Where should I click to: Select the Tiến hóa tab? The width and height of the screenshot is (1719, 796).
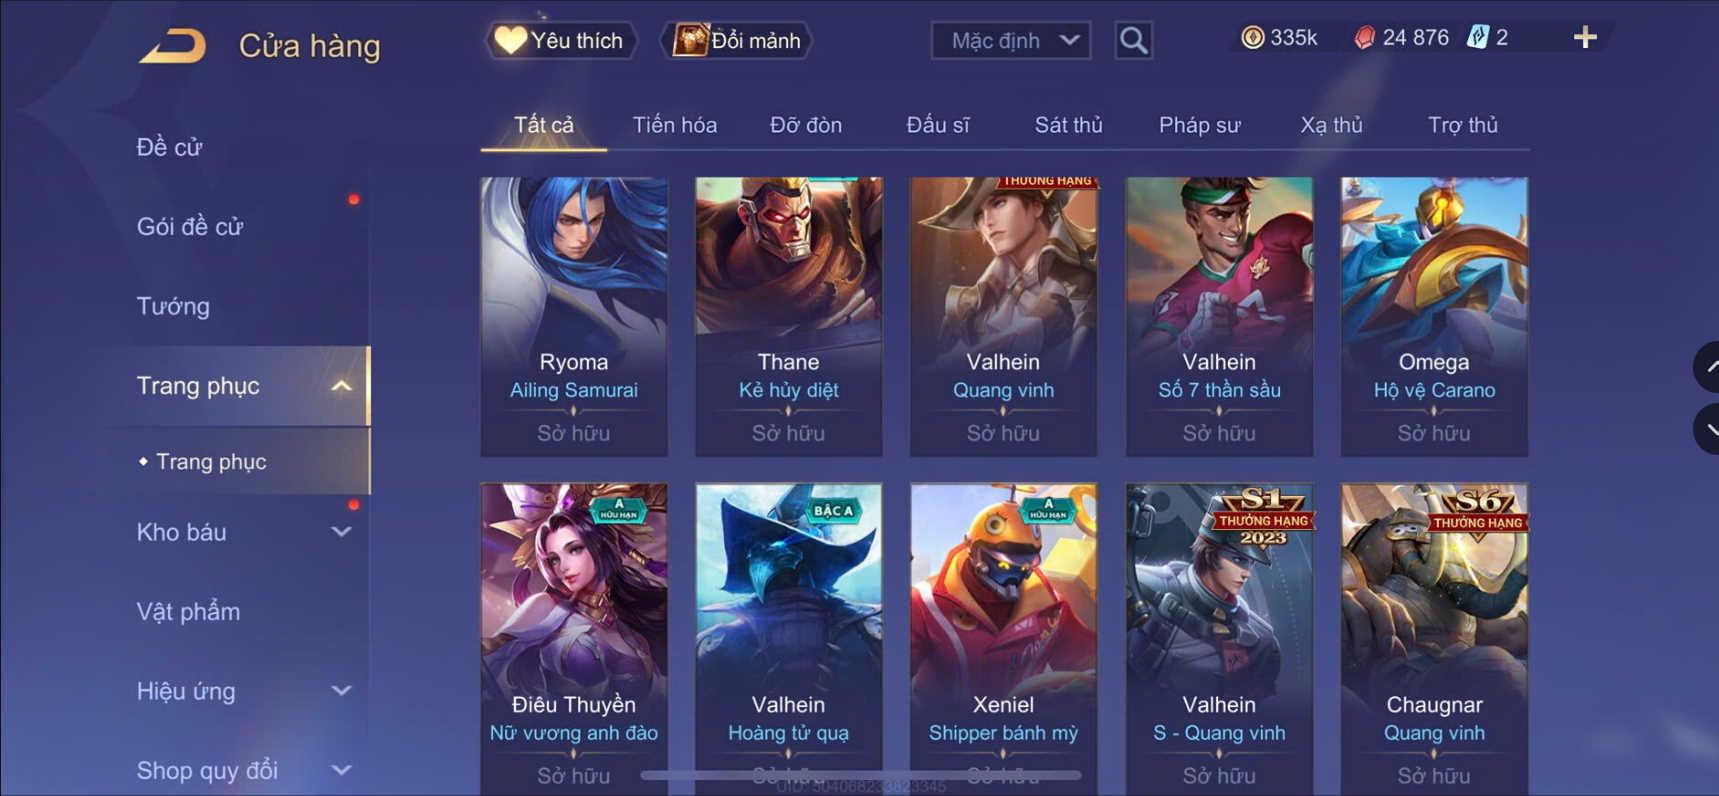point(675,125)
